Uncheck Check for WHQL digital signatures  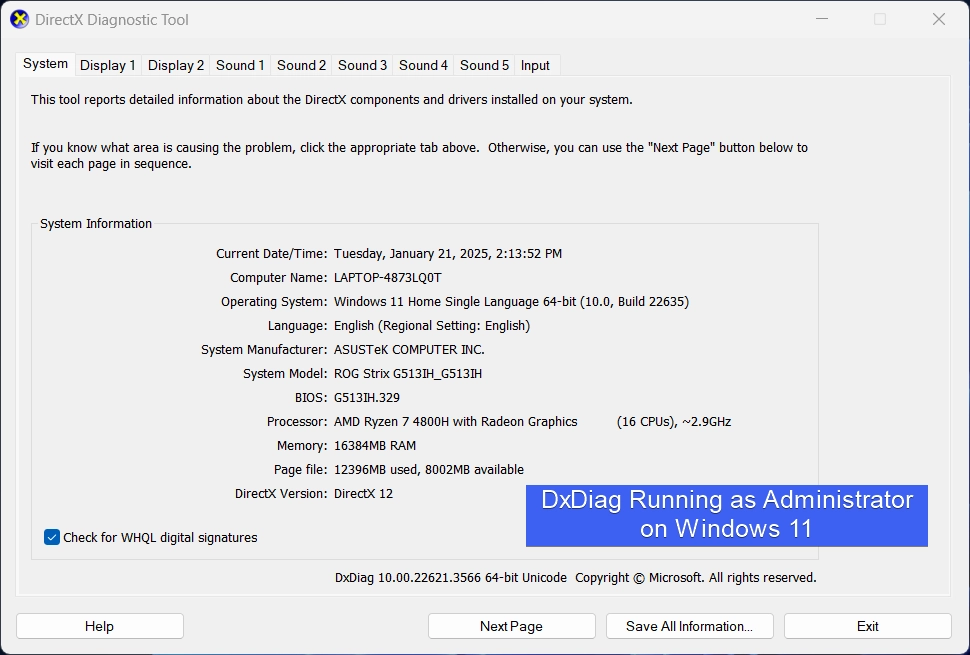(x=52, y=537)
